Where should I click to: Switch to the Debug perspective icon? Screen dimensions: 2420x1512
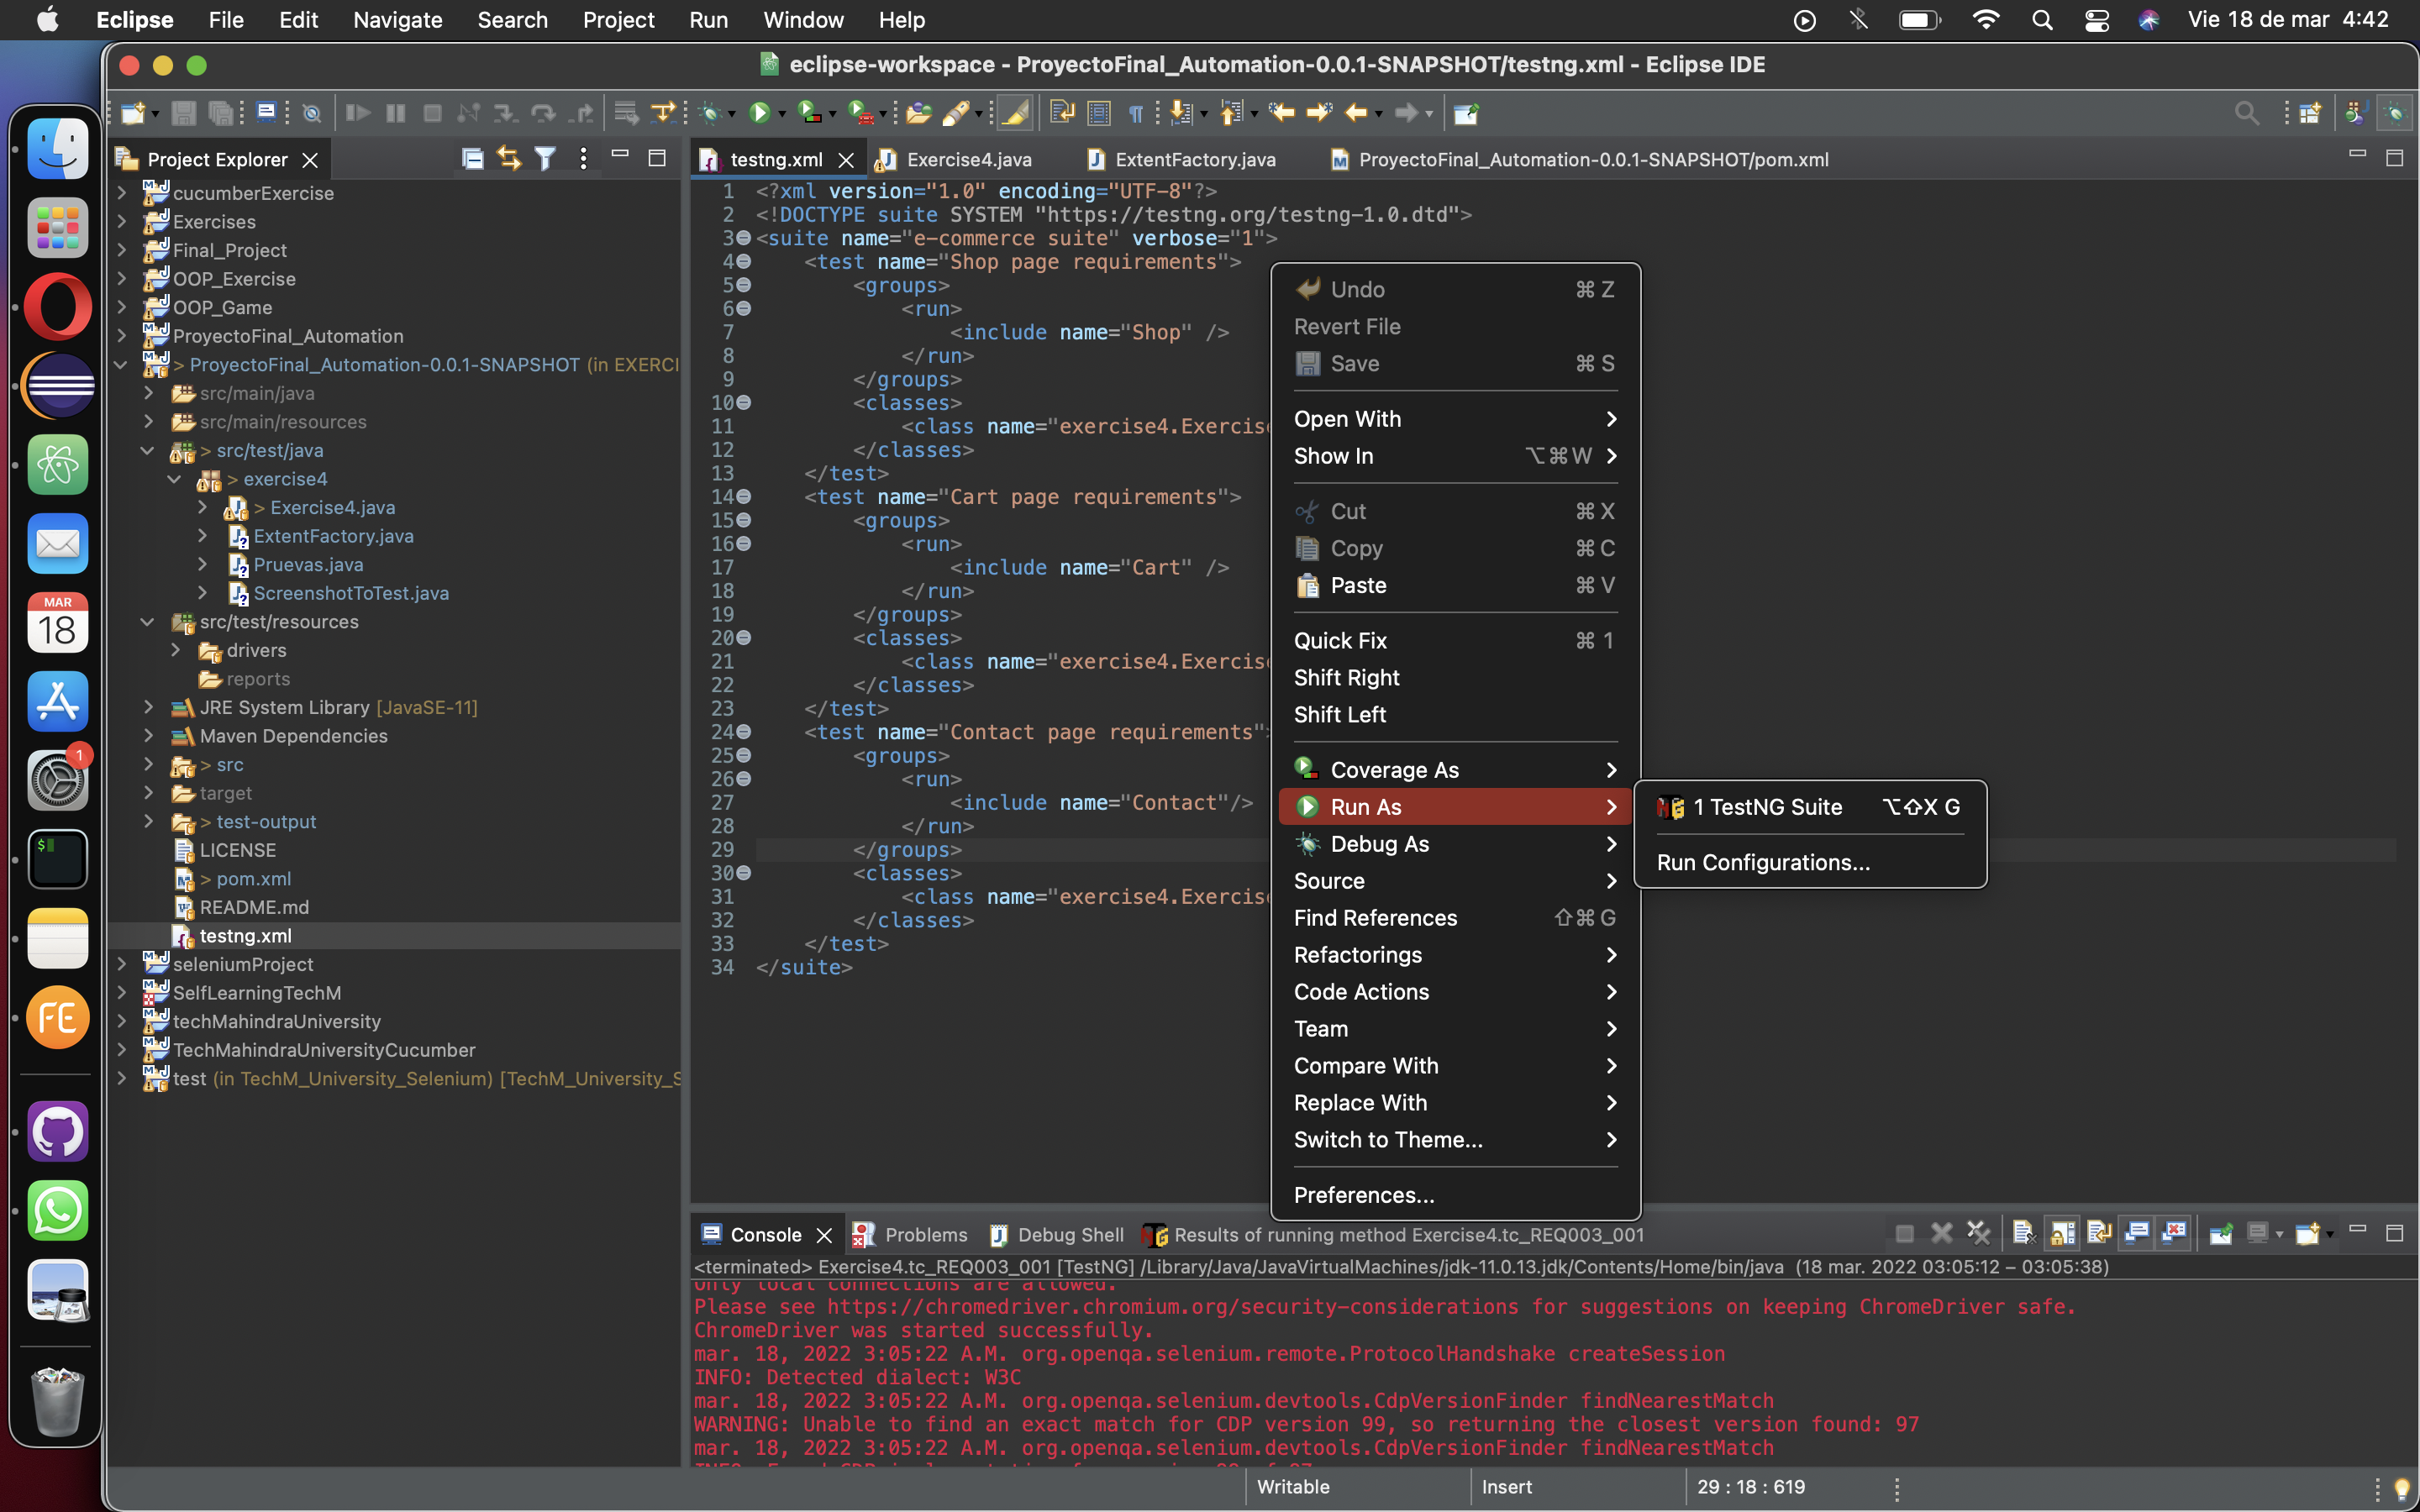(x=2394, y=113)
